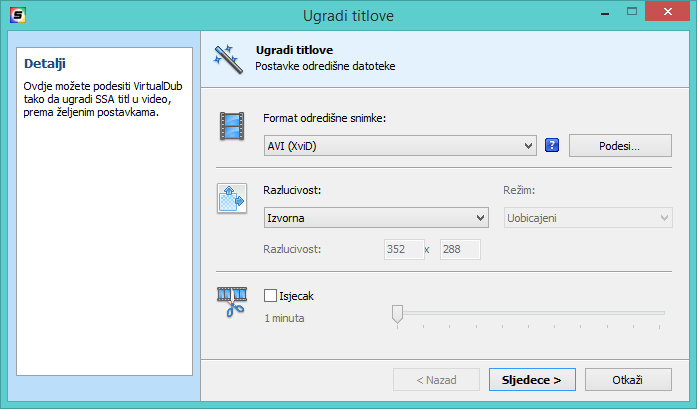The width and height of the screenshot is (697, 409).
Task: Open the Režim Uobicajeni dropdown
Action: pos(585,218)
